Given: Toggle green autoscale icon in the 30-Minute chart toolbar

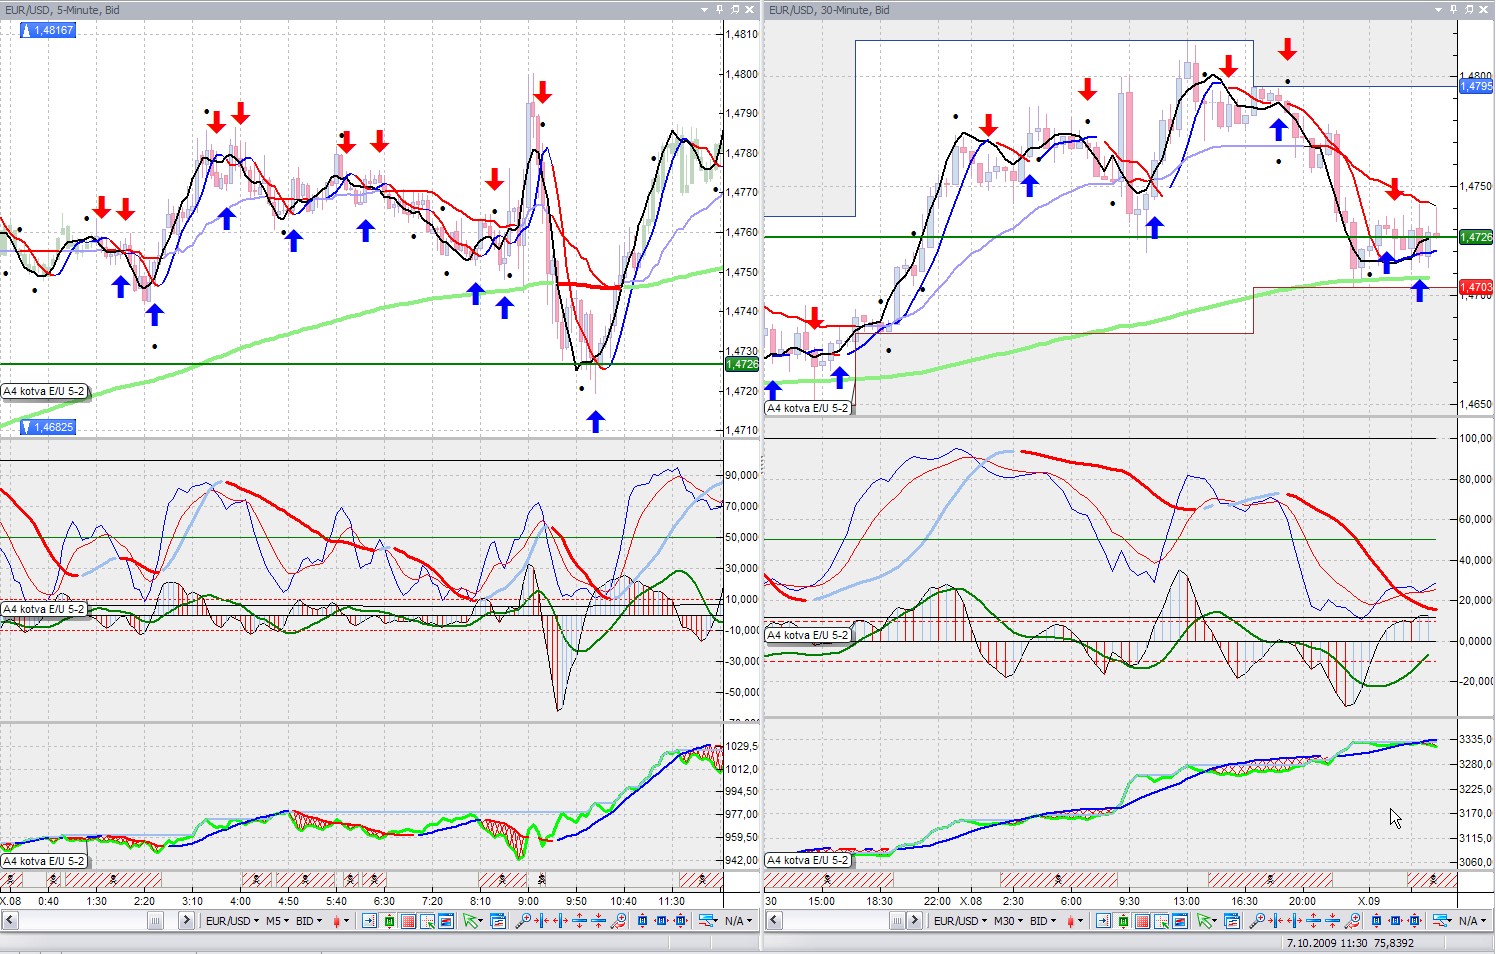Looking at the screenshot, I should point(1123,921).
